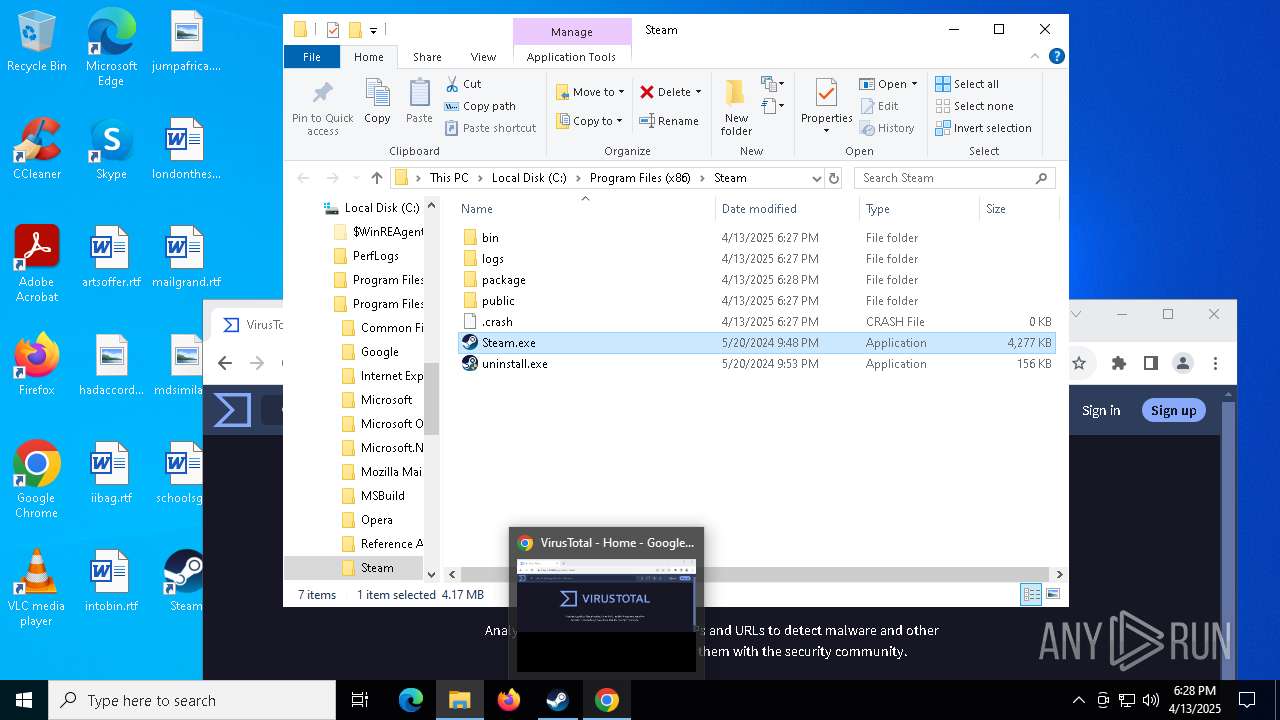Select Cut in Clipboard group
Image resolution: width=1280 pixels, height=720 pixels.
click(463, 84)
